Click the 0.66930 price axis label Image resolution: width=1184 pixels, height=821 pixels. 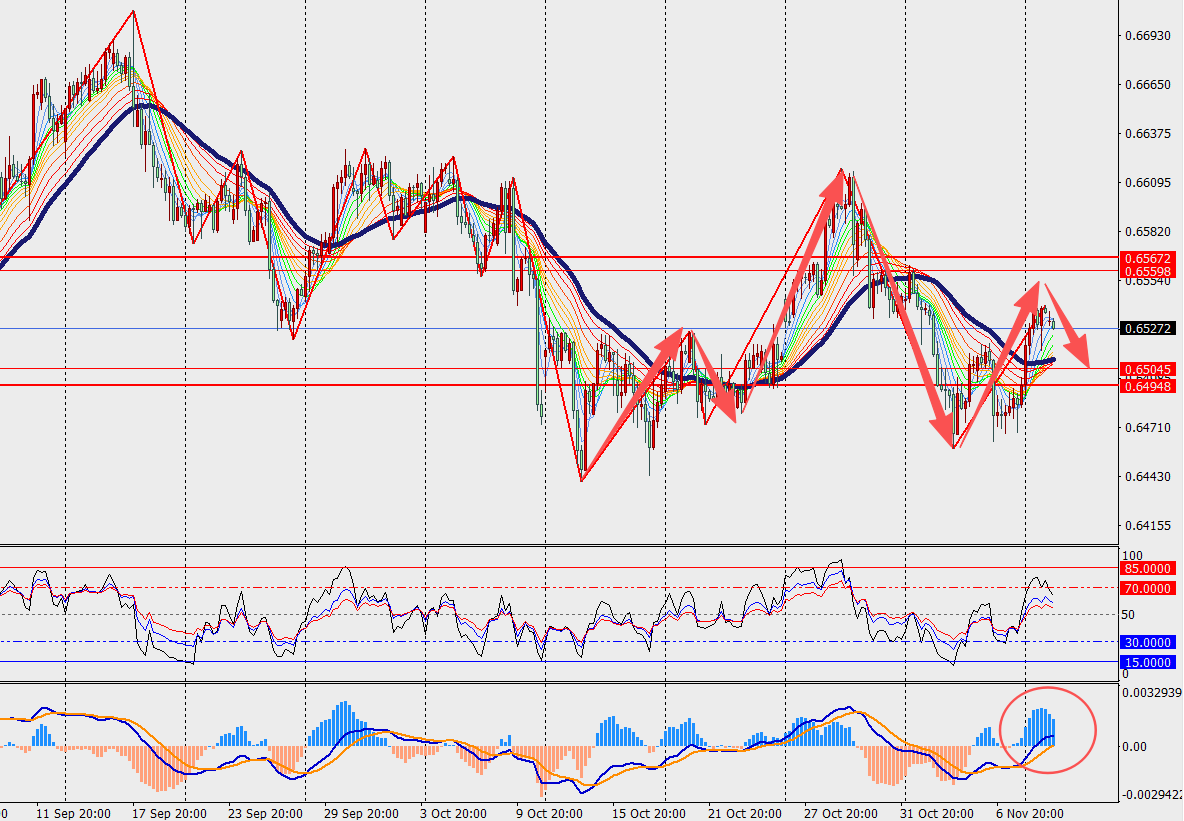1147,36
